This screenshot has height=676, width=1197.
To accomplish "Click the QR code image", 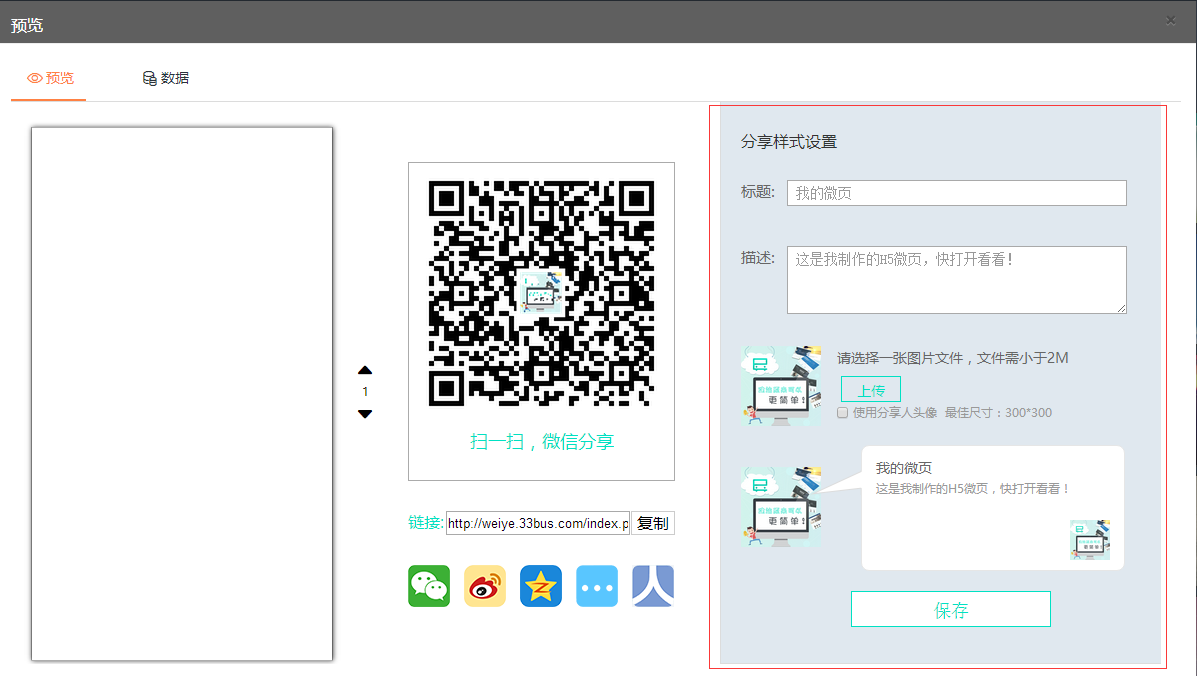I will point(541,294).
